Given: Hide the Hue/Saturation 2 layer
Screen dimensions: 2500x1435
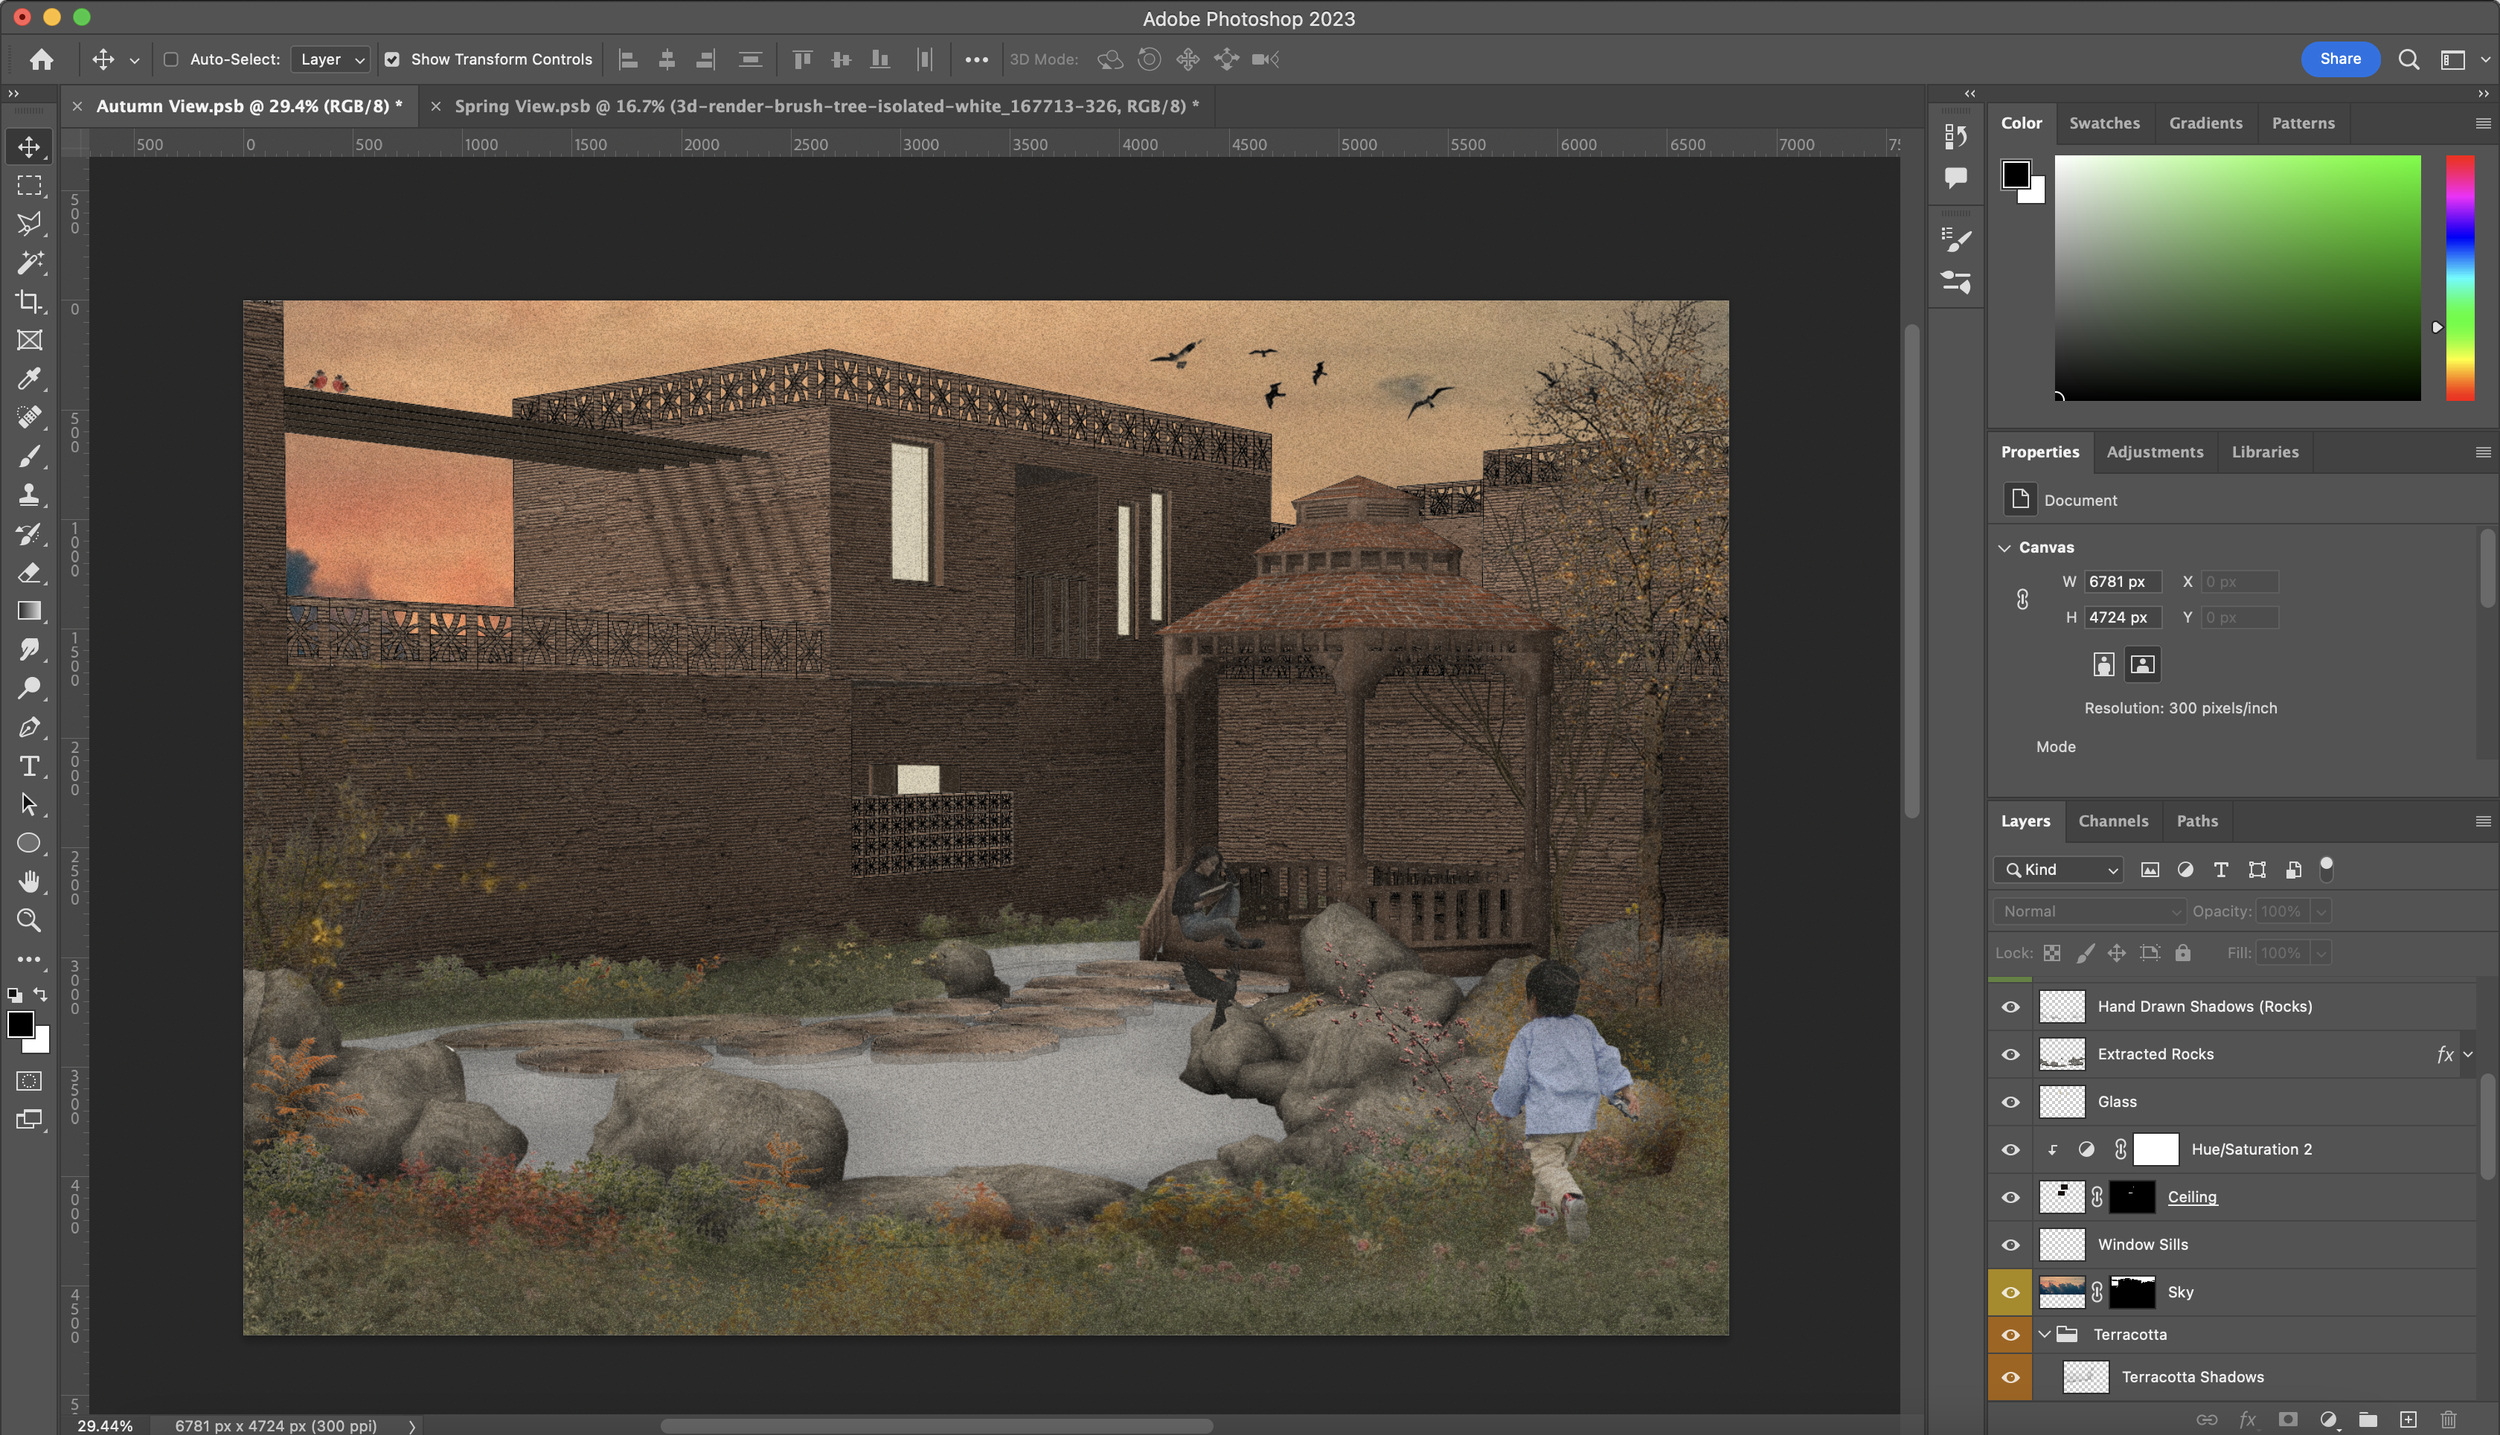Looking at the screenshot, I should 2010,1149.
